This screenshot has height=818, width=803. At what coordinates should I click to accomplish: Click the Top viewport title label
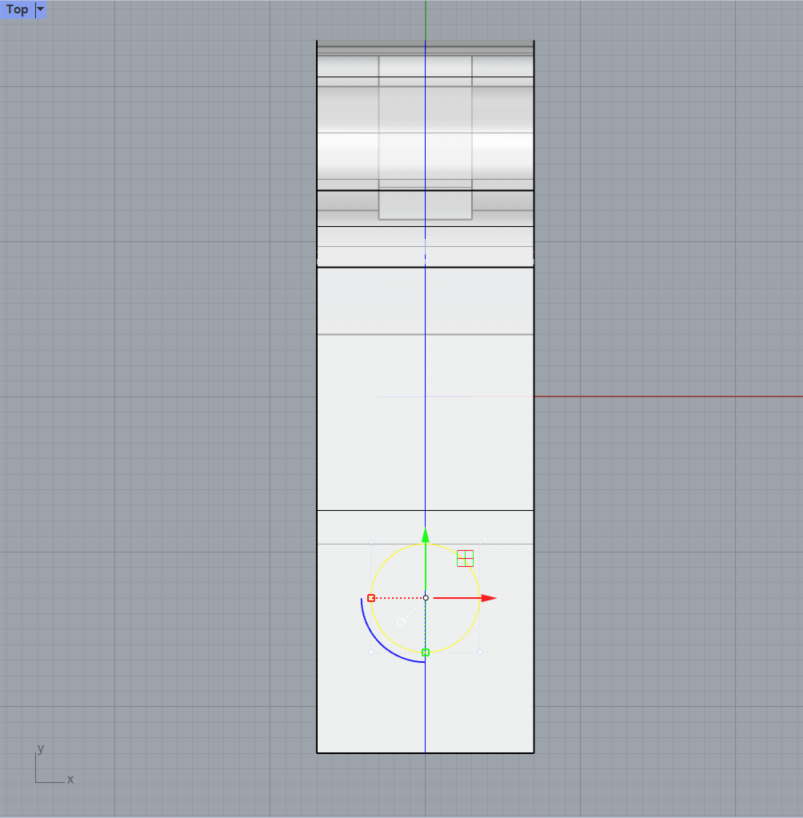[17, 9]
